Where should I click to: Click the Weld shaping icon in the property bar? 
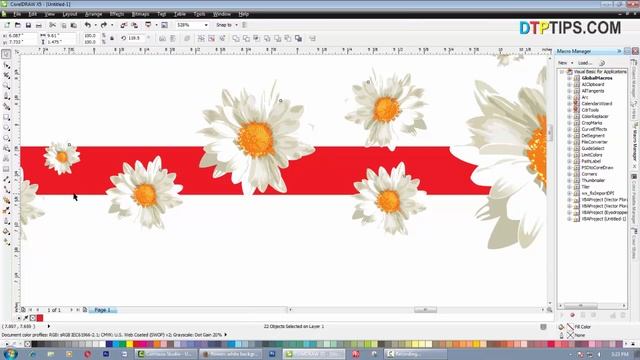[x=236, y=38]
